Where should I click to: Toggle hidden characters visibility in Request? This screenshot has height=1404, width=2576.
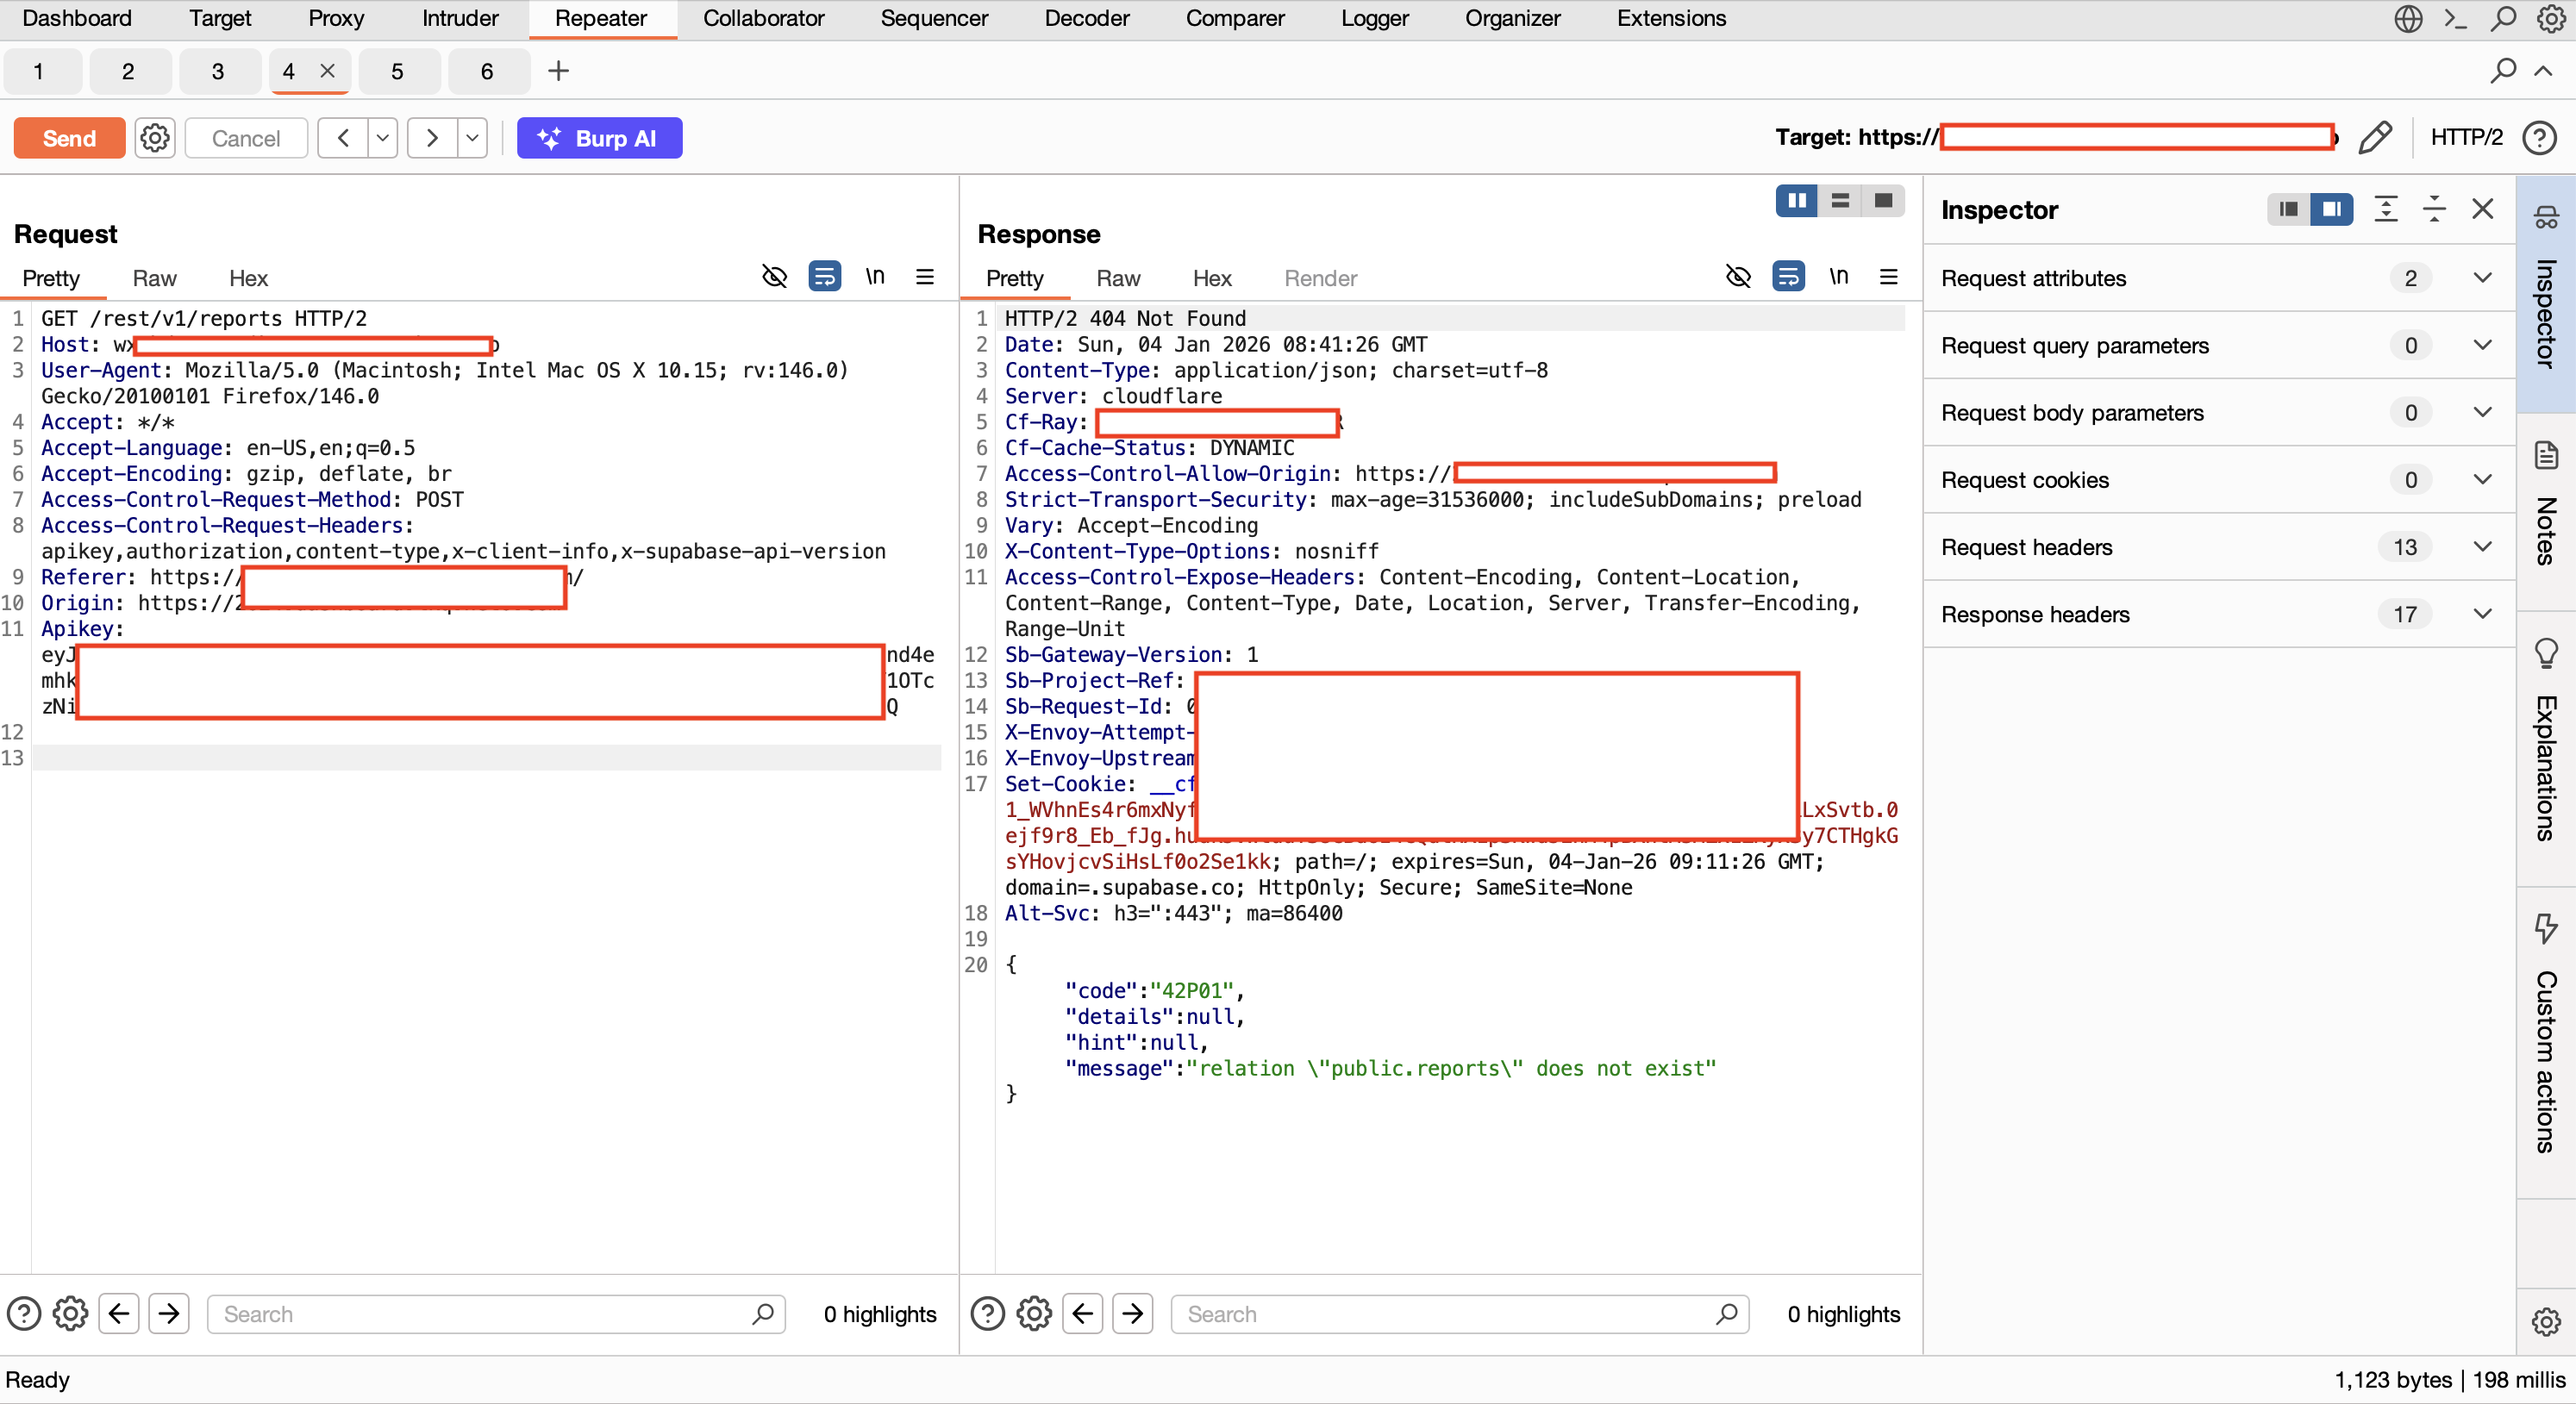[x=775, y=276]
